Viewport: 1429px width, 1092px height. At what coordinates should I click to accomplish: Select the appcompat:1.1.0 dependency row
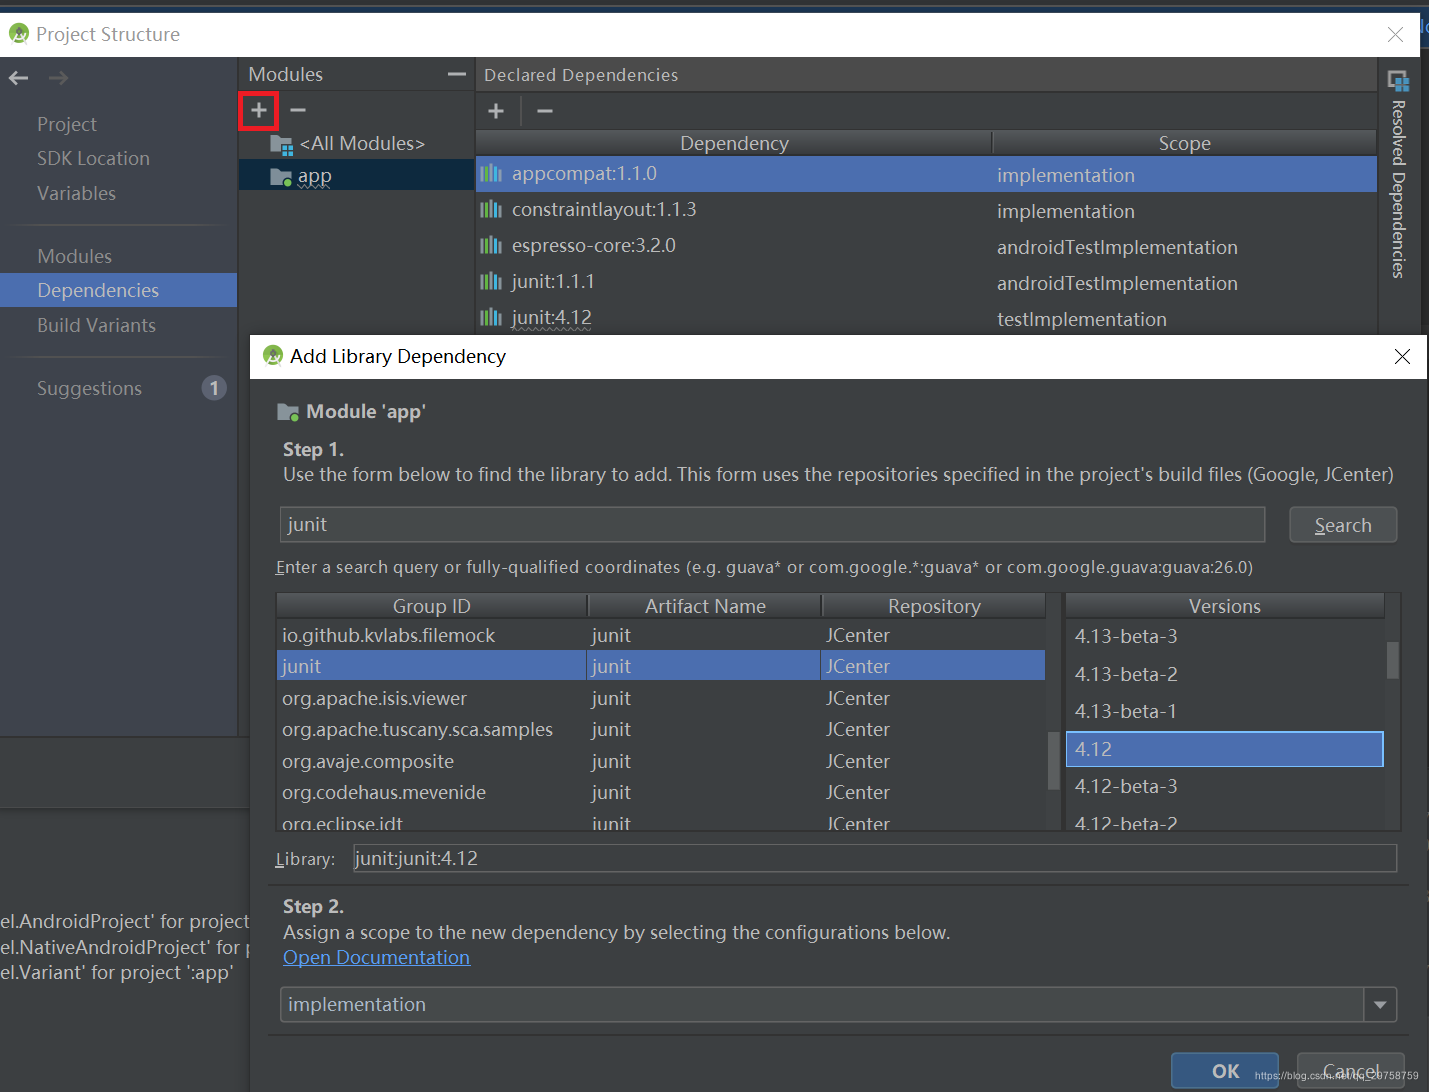tap(926, 174)
